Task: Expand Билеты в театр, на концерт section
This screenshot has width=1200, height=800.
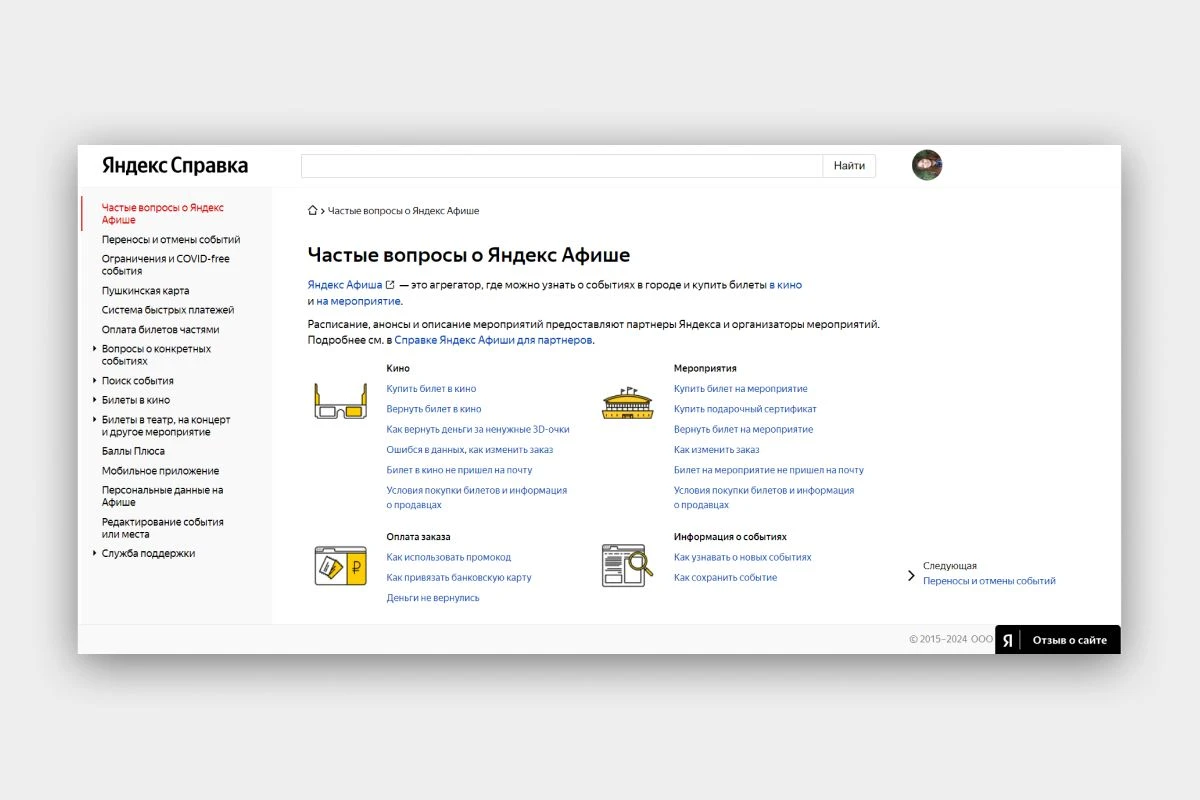Action: (94, 420)
